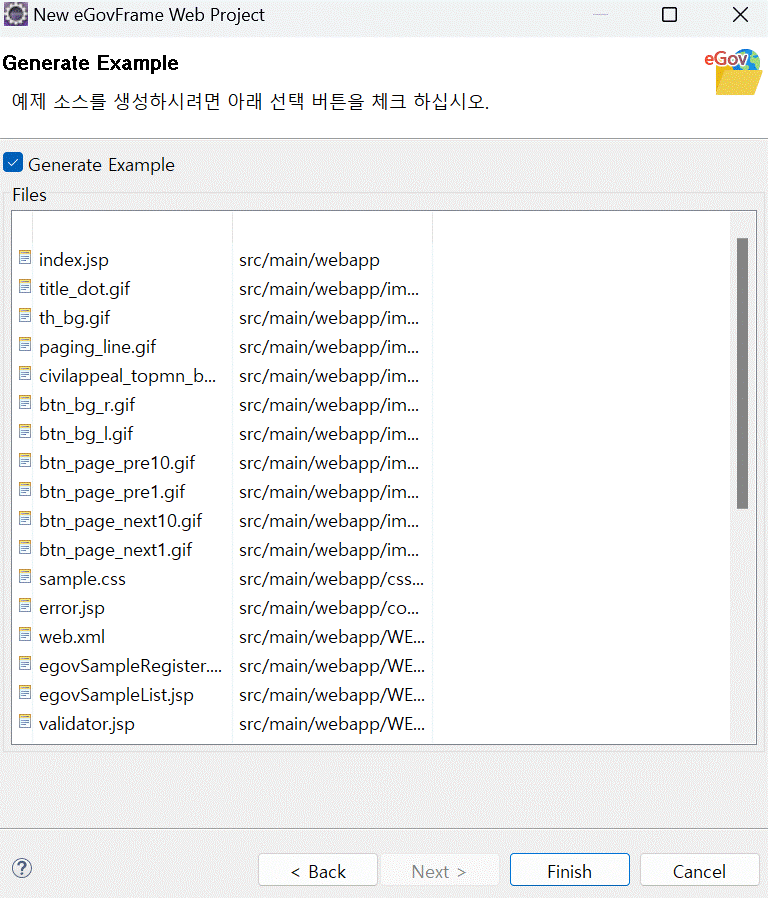Click the file icon beside paging_line.gif
The height and width of the screenshot is (898, 768).
tap(25, 345)
